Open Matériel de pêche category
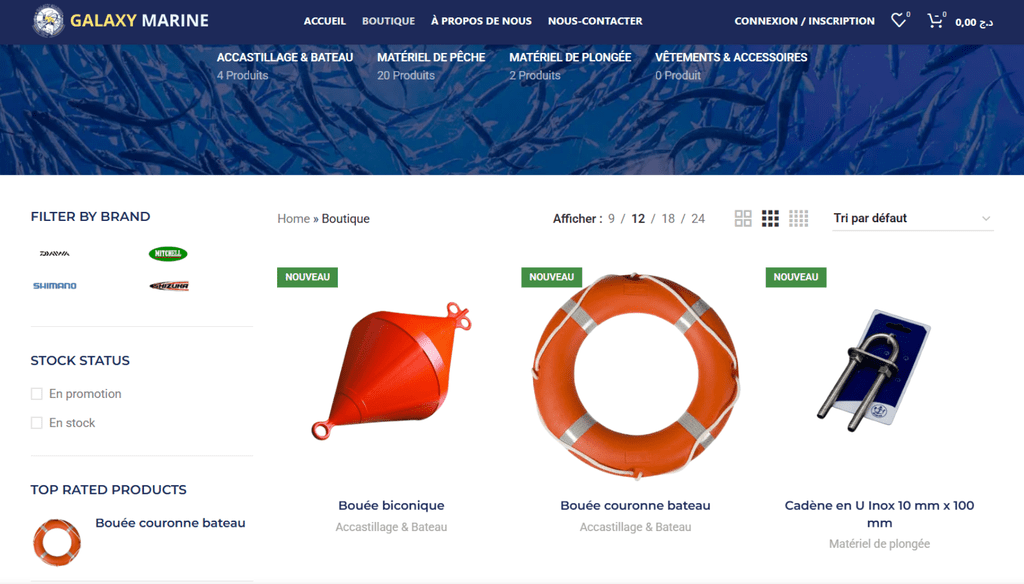Image resolution: width=1024 pixels, height=584 pixels. [x=431, y=57]
